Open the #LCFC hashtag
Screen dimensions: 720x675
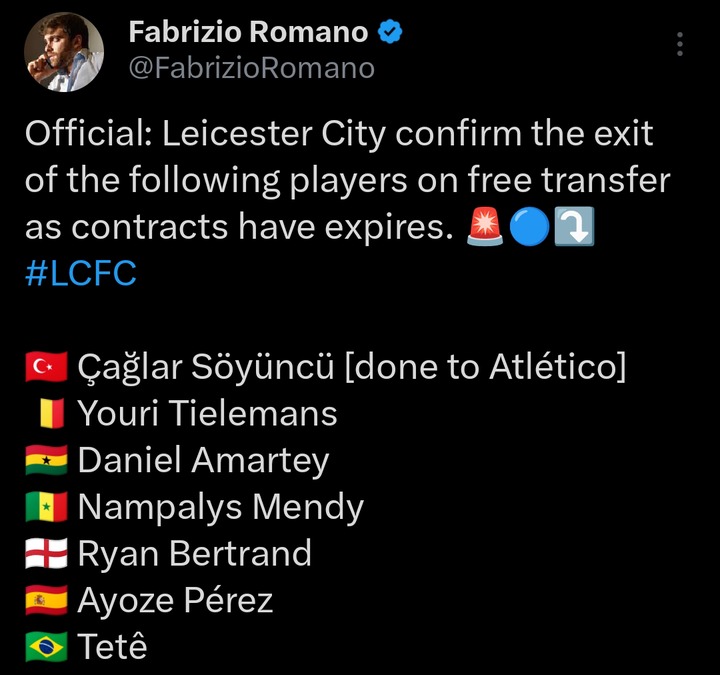80,273
